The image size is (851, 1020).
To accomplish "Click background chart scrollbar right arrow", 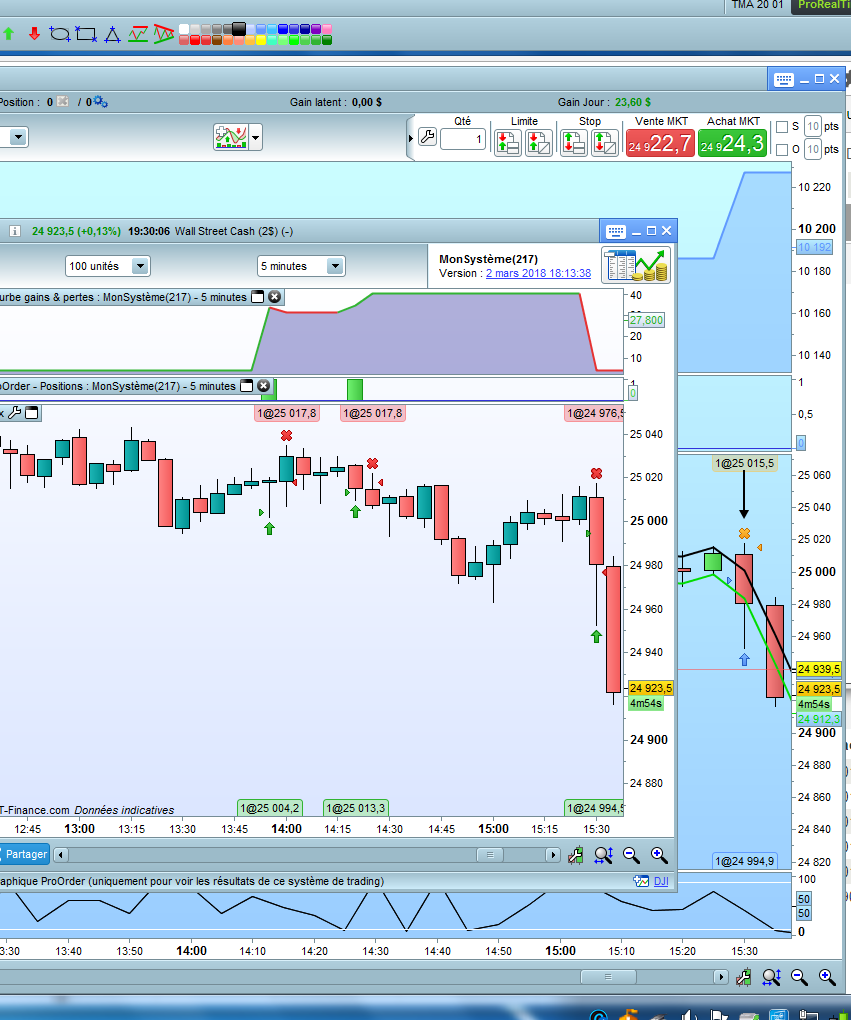I will point(720,977).
